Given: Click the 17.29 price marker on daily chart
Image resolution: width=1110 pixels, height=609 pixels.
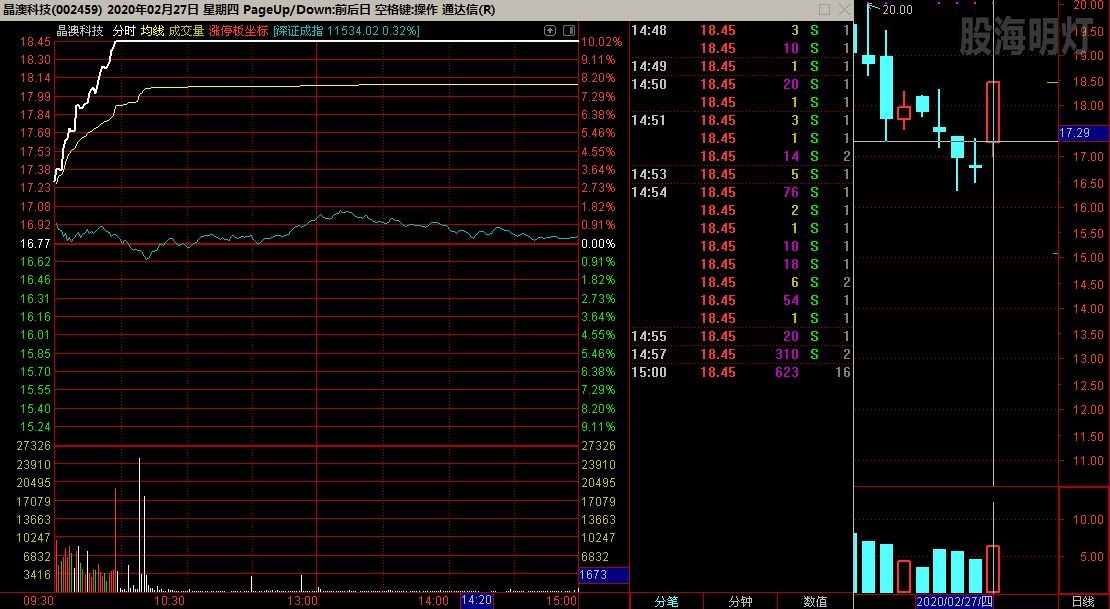Looking at the screenshot, I should [x=1084, y=132].
